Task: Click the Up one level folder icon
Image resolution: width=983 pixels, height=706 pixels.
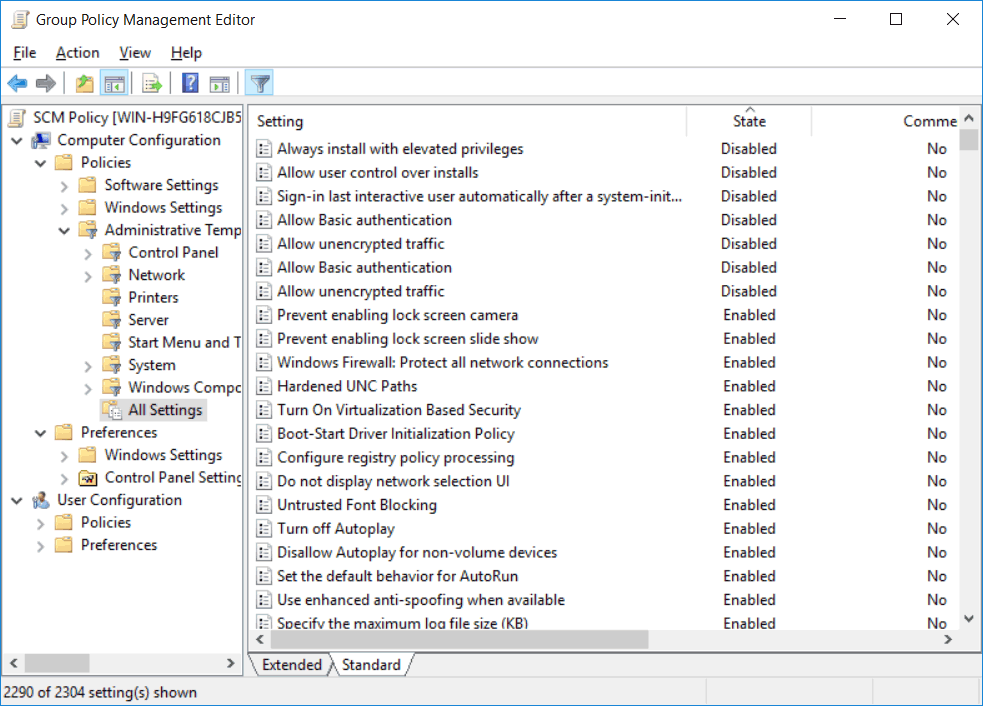Action: coord(84,83)
